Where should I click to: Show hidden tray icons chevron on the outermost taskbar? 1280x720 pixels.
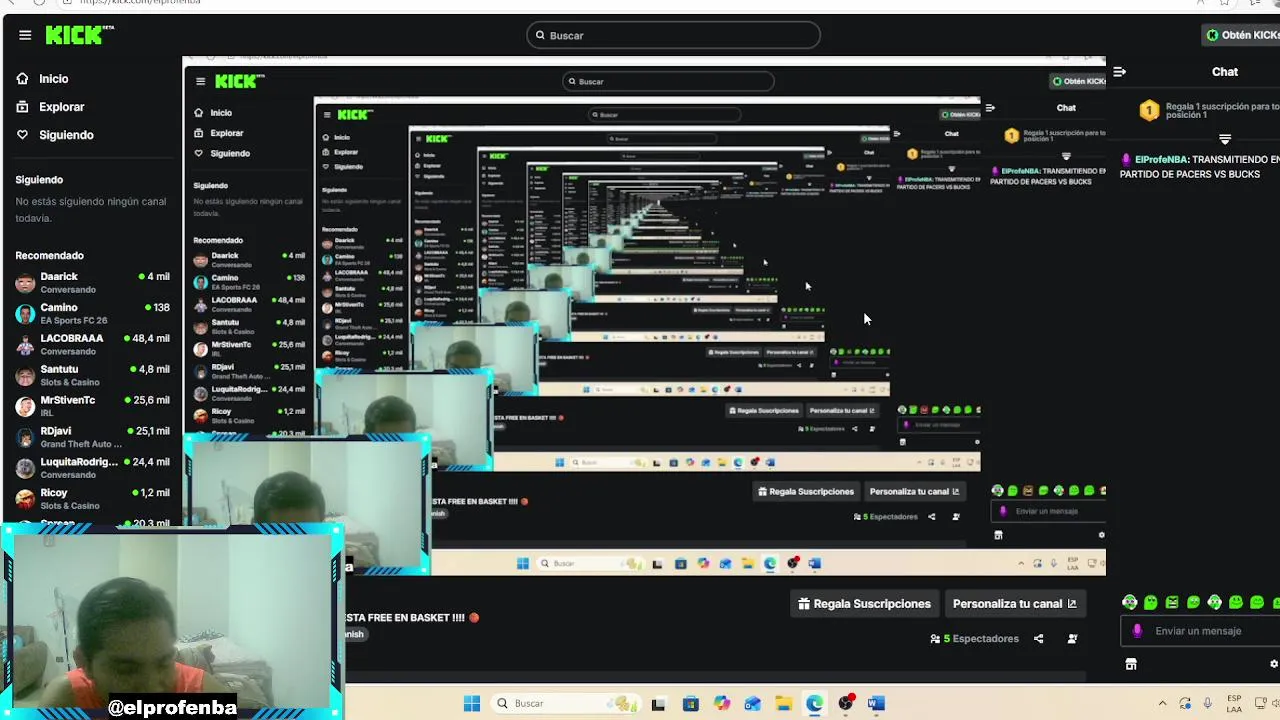pos(1162,704)
